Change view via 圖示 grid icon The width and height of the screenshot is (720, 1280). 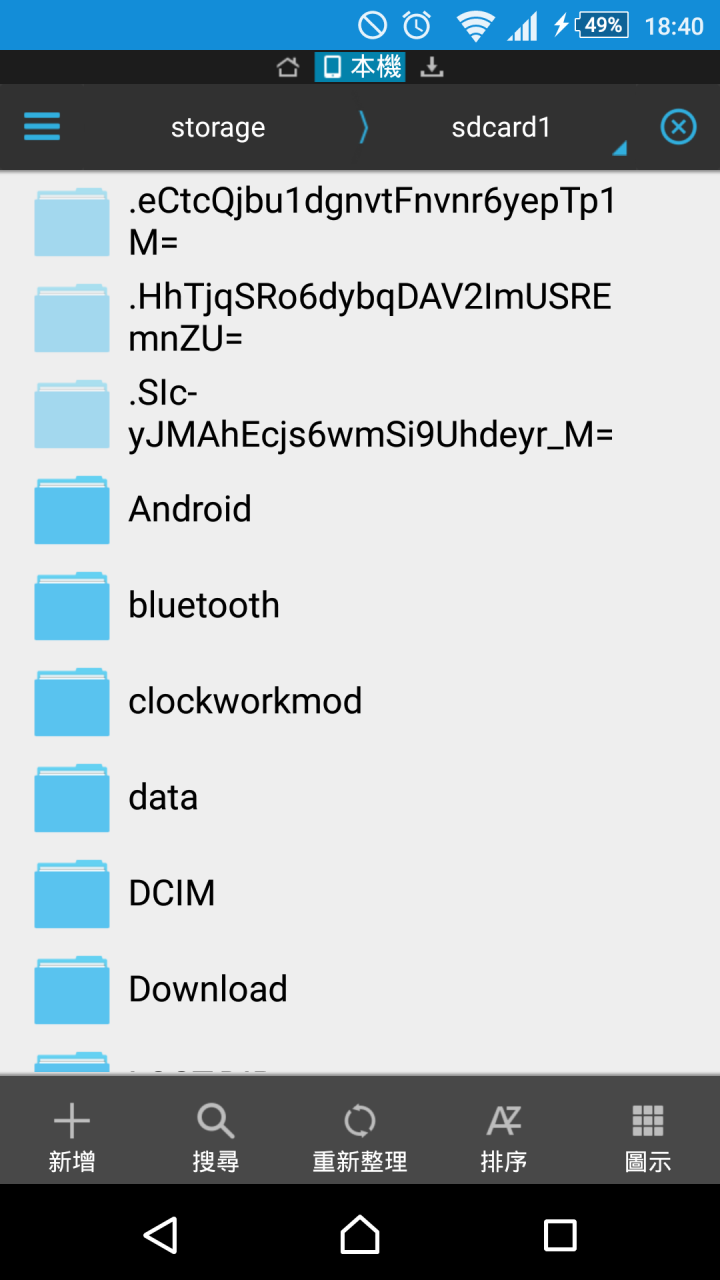click(x=648, y=1138)
